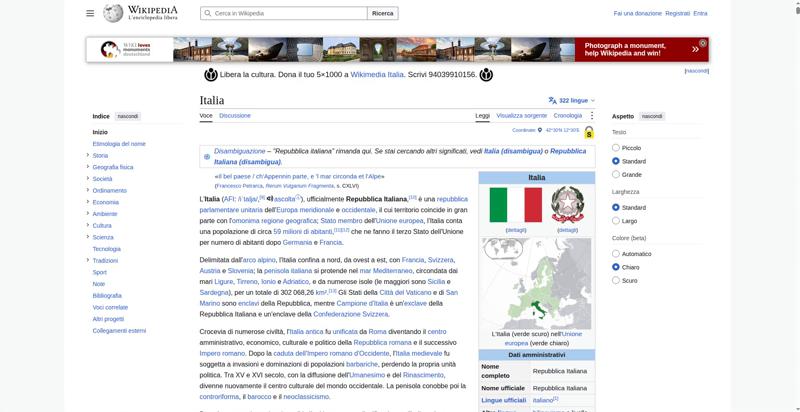
Task: Open the three-dot page tools menu
Action: [591, 116]
